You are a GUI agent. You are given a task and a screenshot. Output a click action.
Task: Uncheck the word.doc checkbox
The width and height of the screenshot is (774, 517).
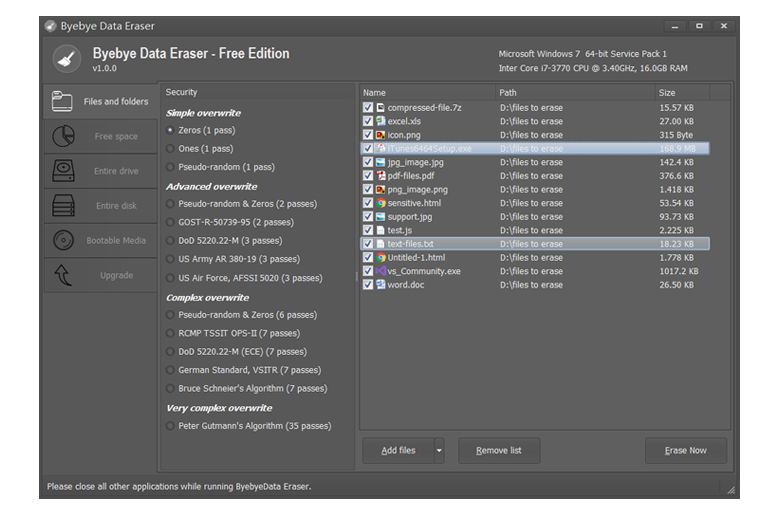pos(368,285)
